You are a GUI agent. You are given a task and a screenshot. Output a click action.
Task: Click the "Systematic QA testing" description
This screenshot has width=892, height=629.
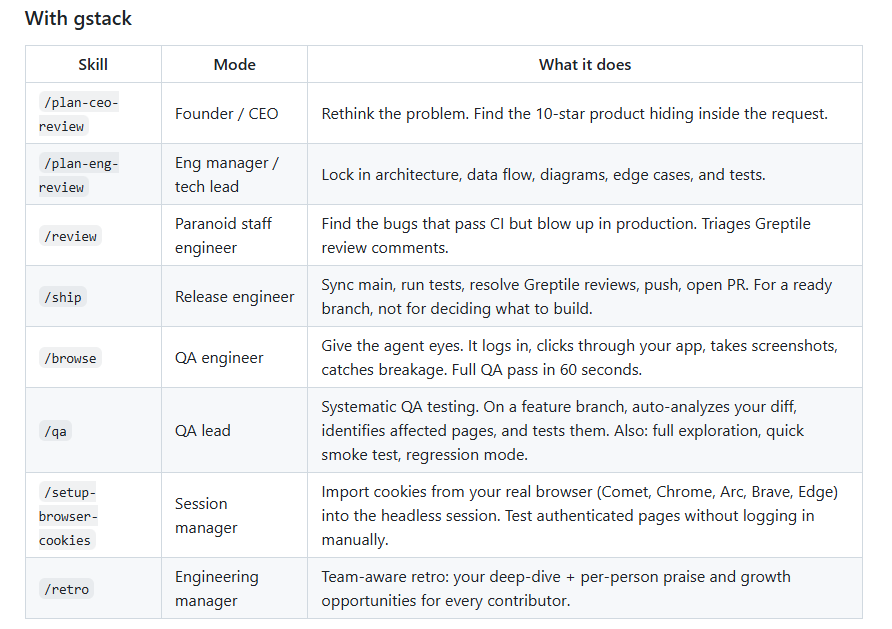tap(563, 431)
